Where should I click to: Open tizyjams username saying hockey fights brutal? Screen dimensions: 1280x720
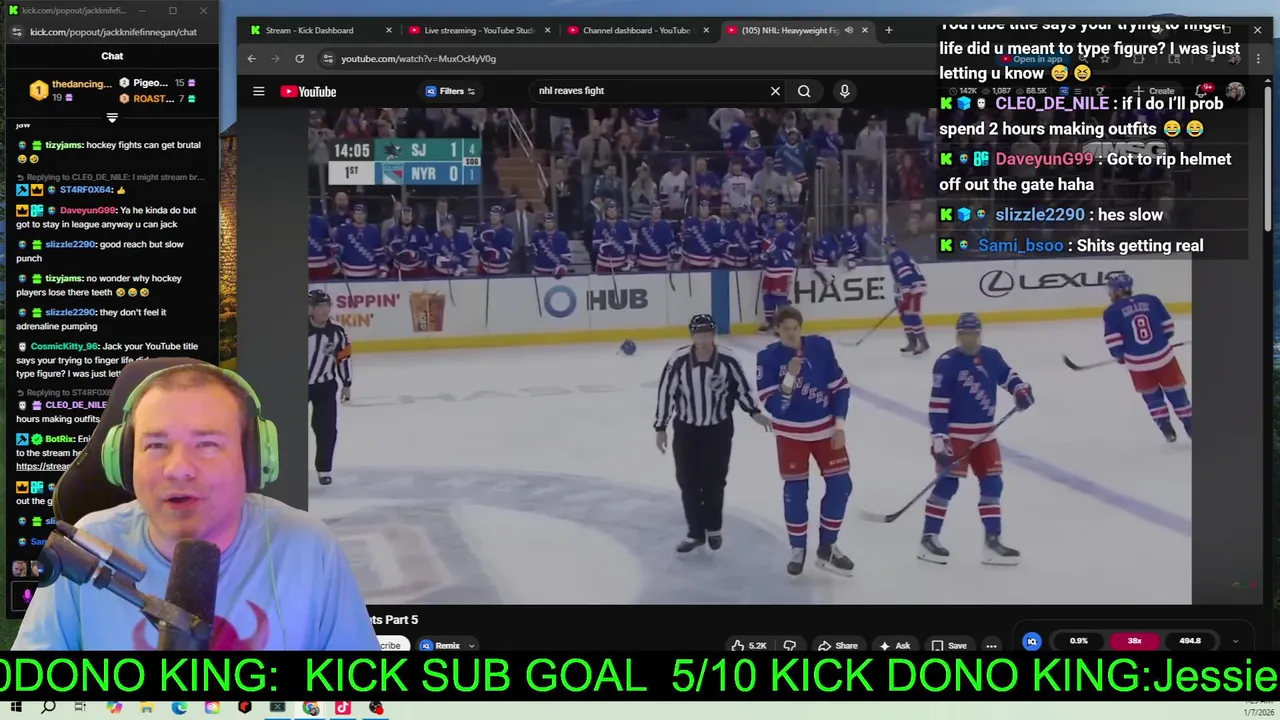(64, 145)
